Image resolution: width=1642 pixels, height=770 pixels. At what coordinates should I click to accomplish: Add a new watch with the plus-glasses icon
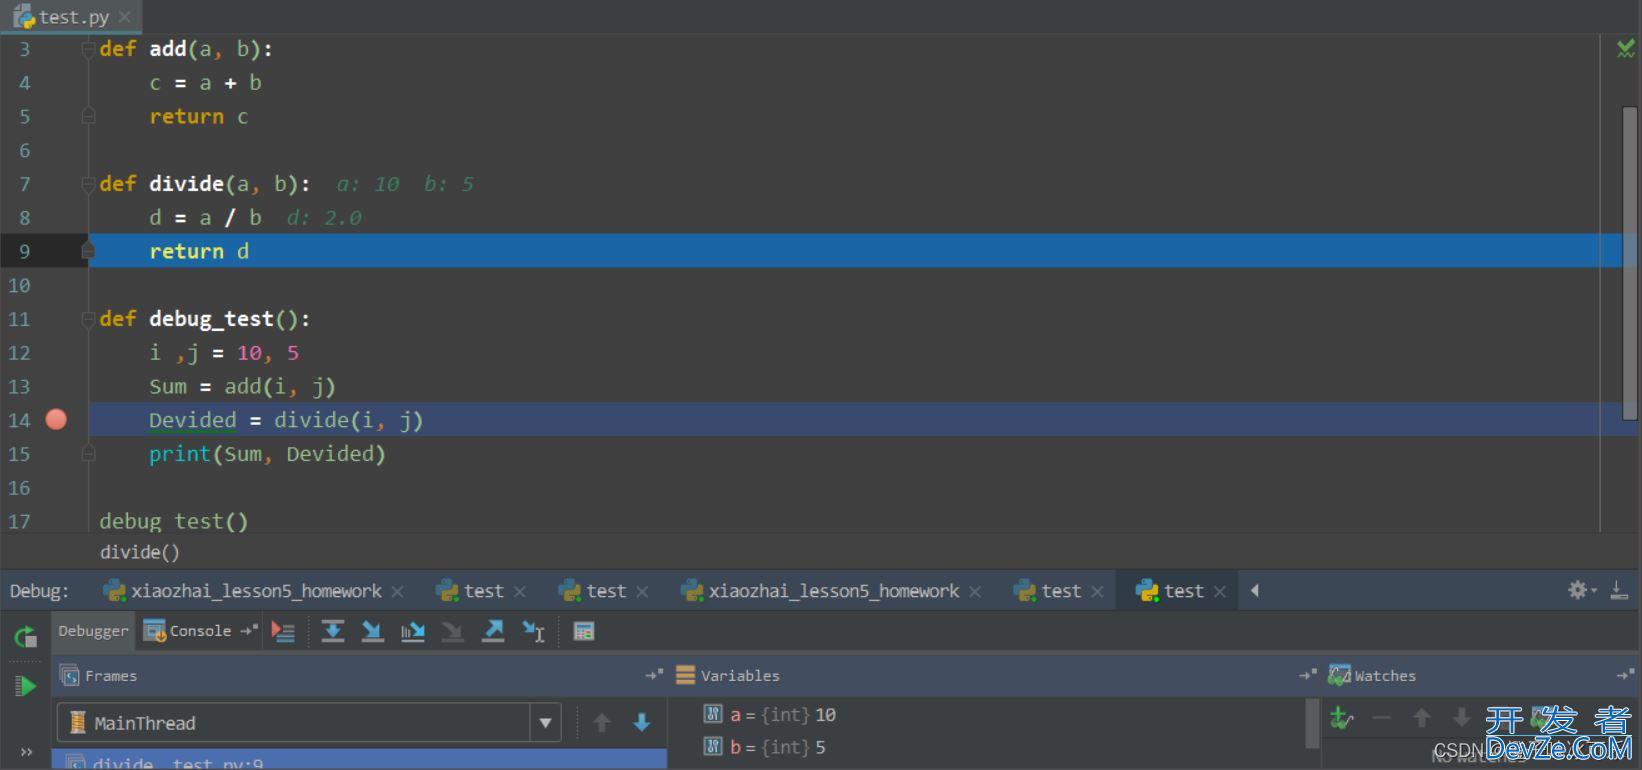click(1342, 718)
